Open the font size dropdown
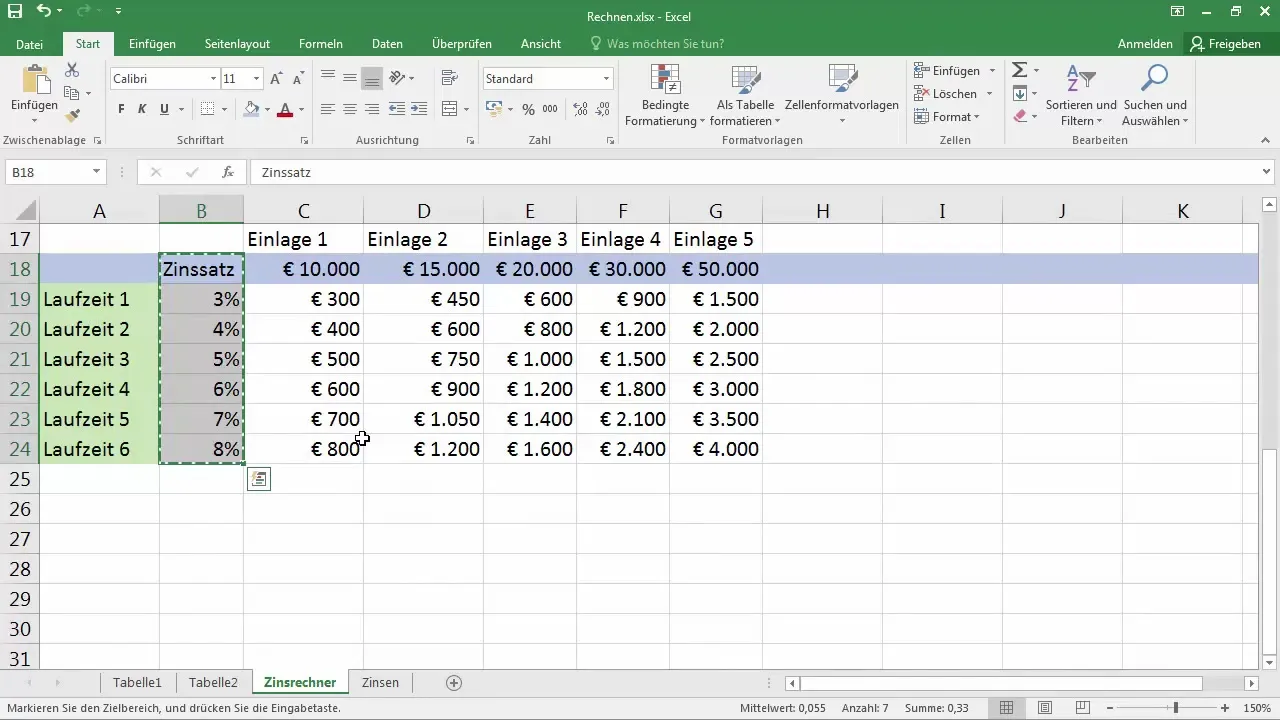 (257, 78)
